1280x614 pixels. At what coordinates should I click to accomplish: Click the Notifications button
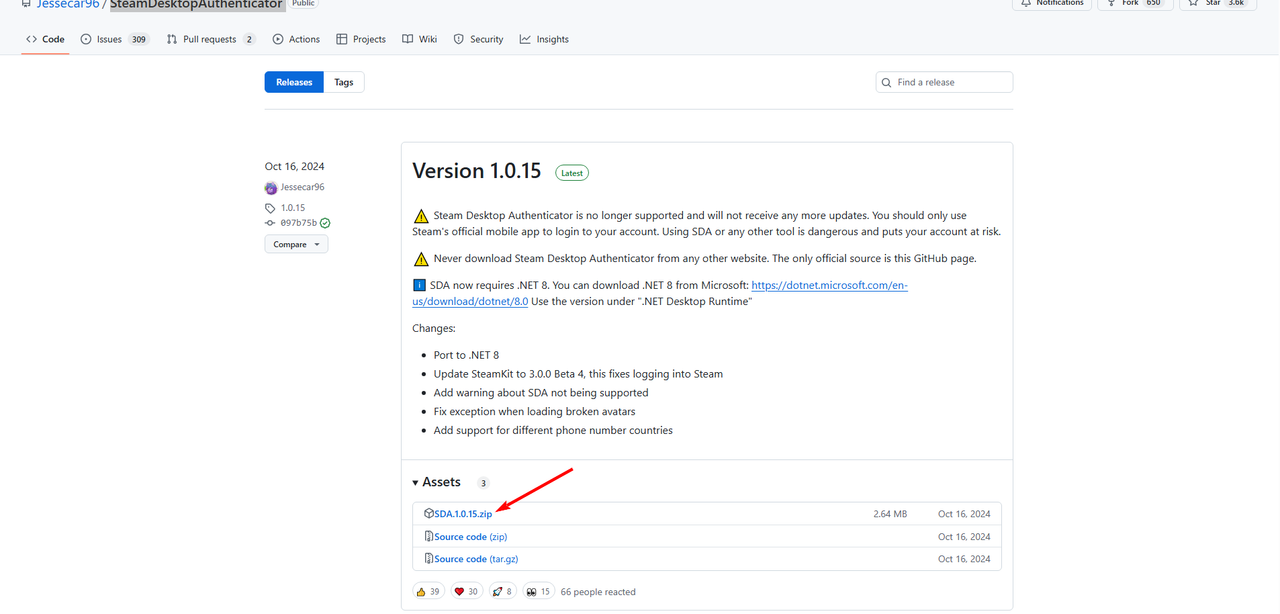click(x=1051, y=4)
